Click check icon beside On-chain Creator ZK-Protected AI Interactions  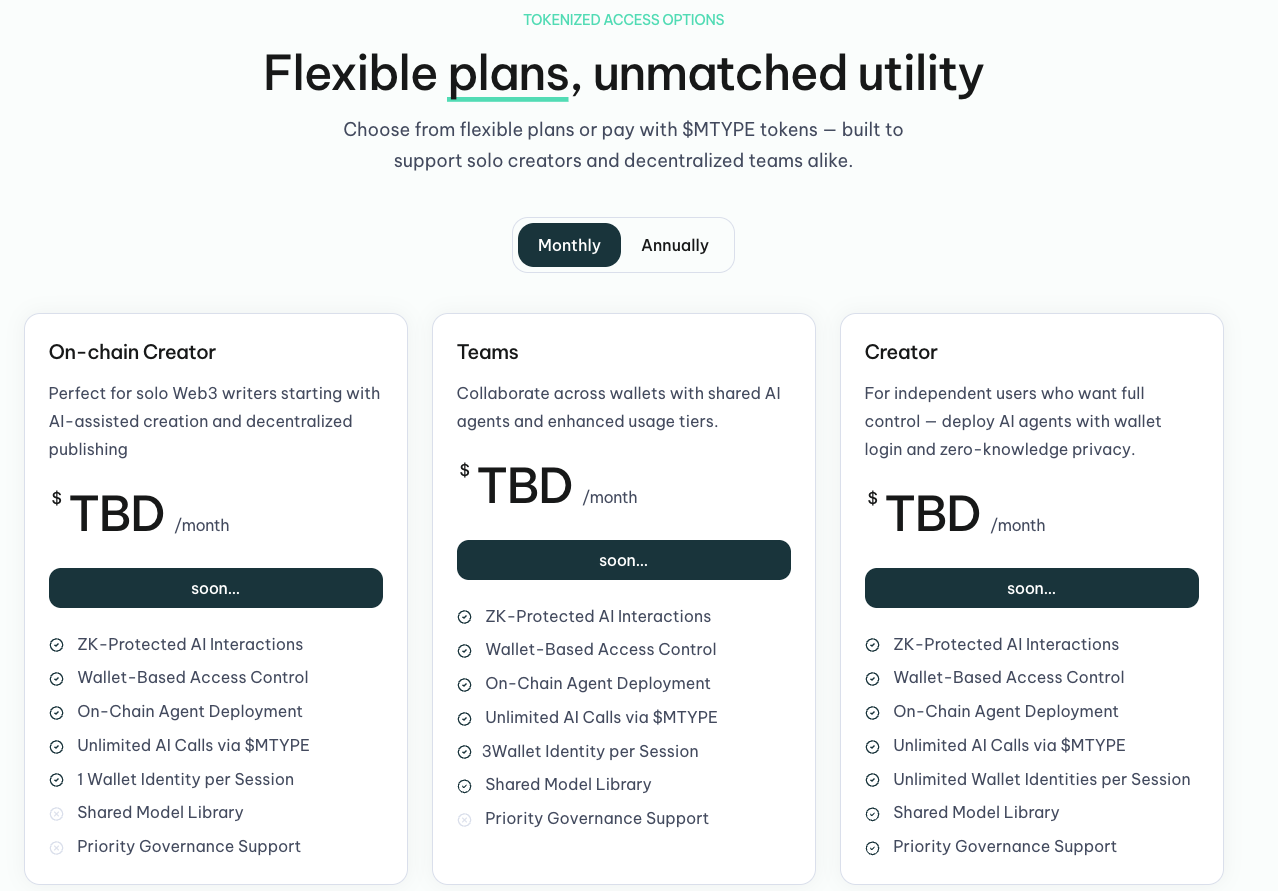click(57, 646)
